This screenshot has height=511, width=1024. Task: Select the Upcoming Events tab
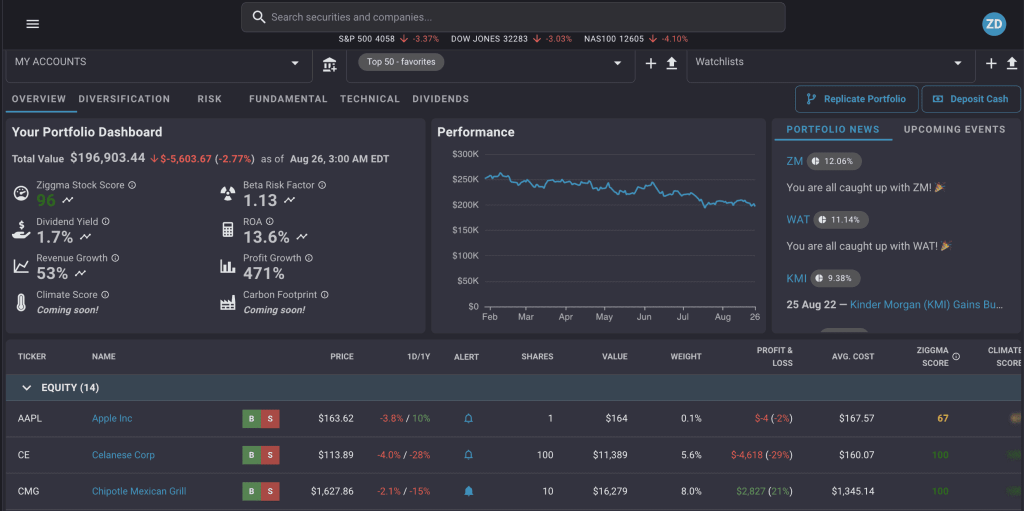(955, 129)
